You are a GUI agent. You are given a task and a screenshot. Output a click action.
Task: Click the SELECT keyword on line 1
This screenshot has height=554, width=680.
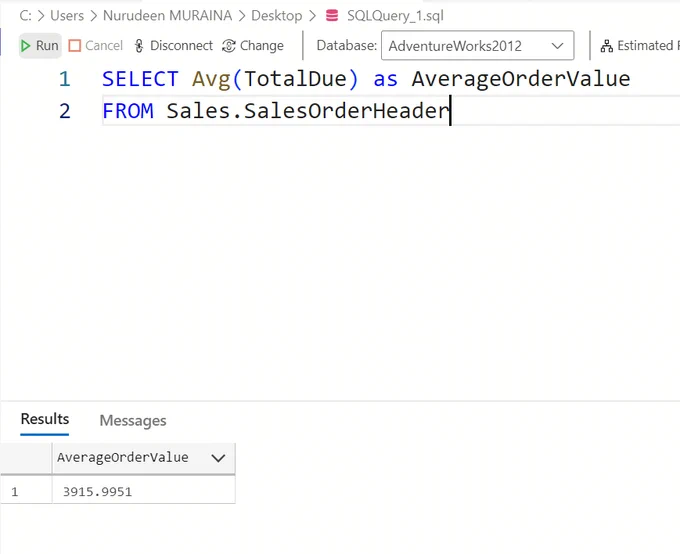140,79
